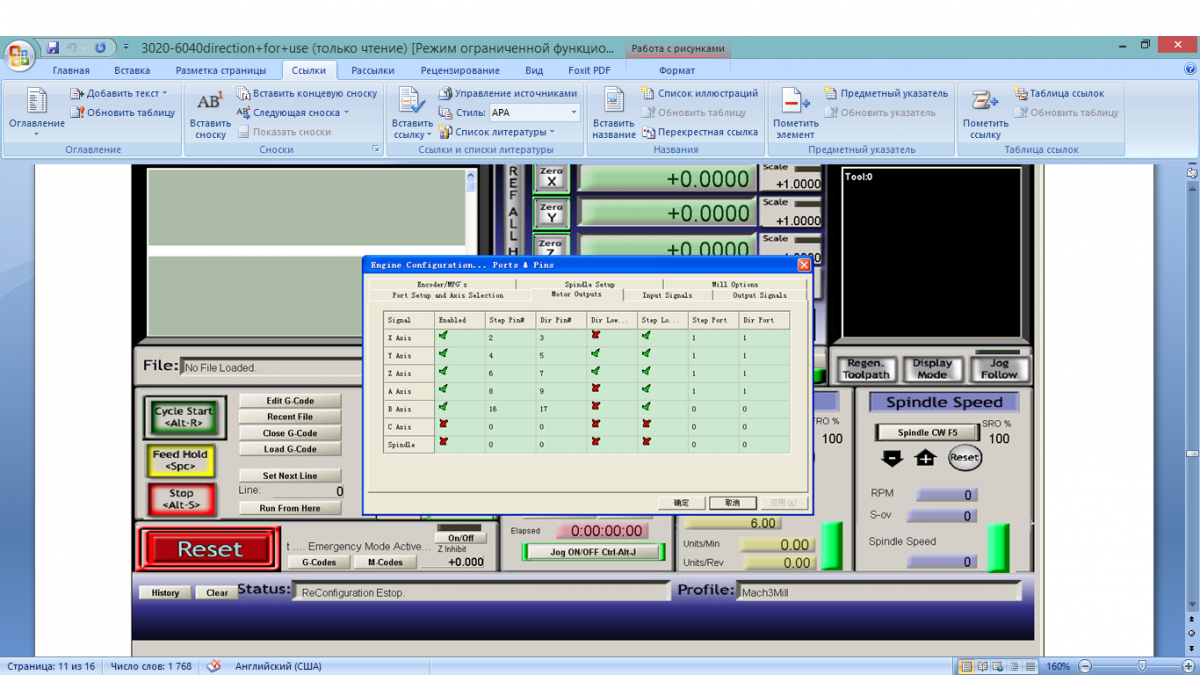This screenshot has width=1200, height=675.
Task: Open the Office button menu
Action: coord(20,53)
